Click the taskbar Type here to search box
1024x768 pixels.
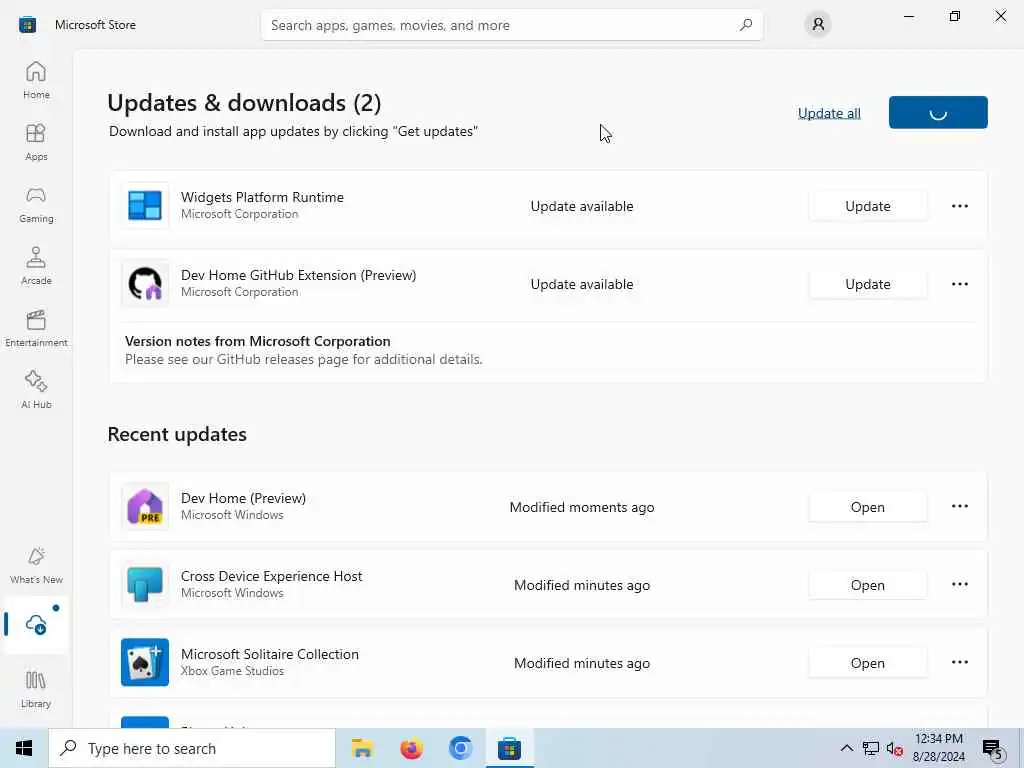coord(192,748)
